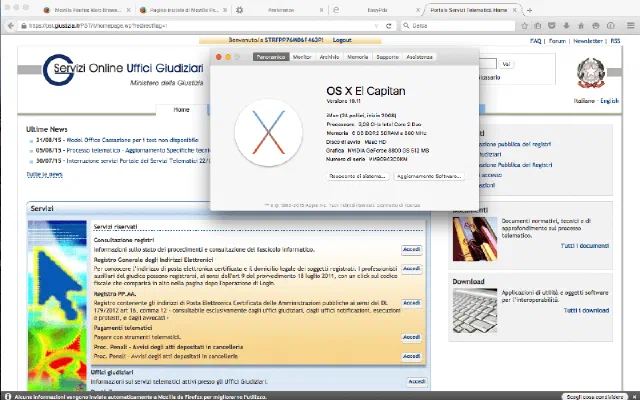Close the EasyPda tab
Screen dimensions: 640x400
[418, 10]
